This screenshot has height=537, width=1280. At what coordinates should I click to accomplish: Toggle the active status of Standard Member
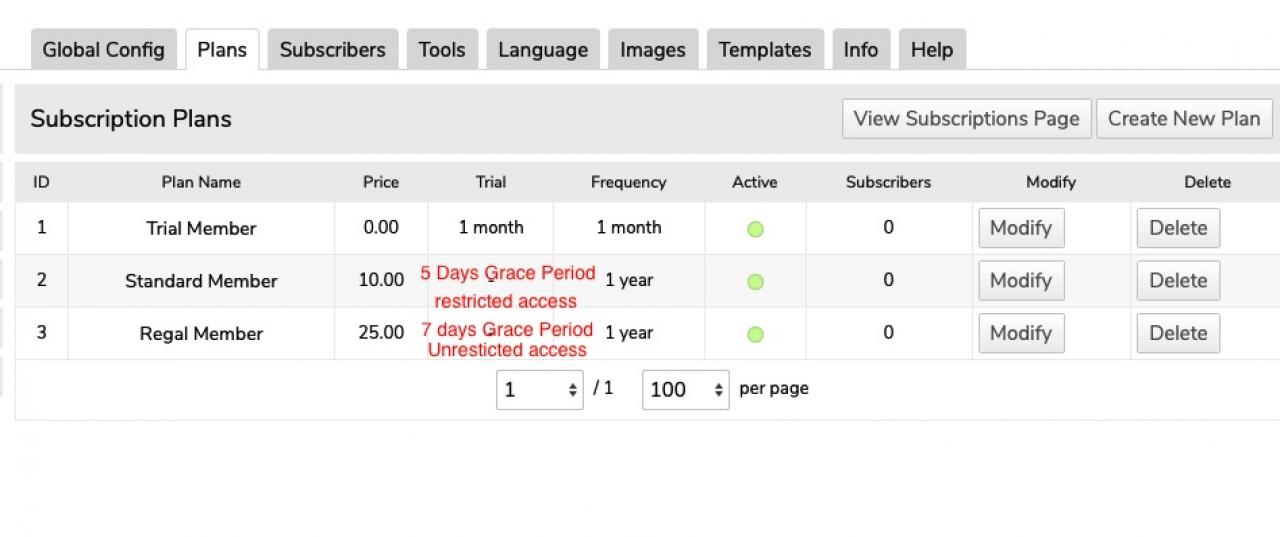tap(755, 282)
